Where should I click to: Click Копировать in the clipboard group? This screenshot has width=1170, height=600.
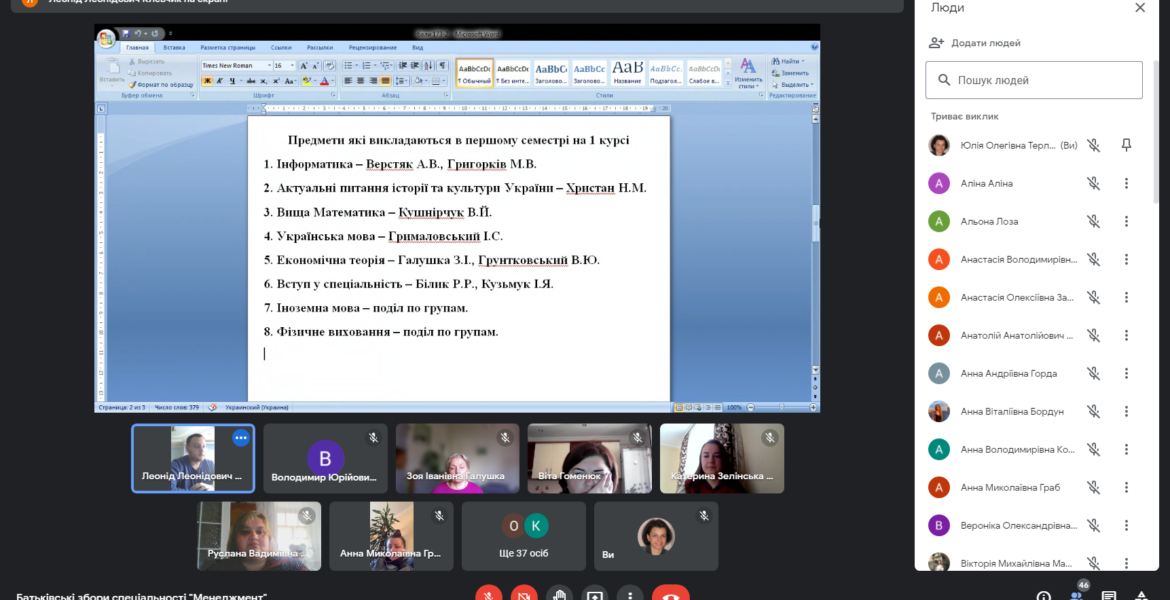pos(150,73)
